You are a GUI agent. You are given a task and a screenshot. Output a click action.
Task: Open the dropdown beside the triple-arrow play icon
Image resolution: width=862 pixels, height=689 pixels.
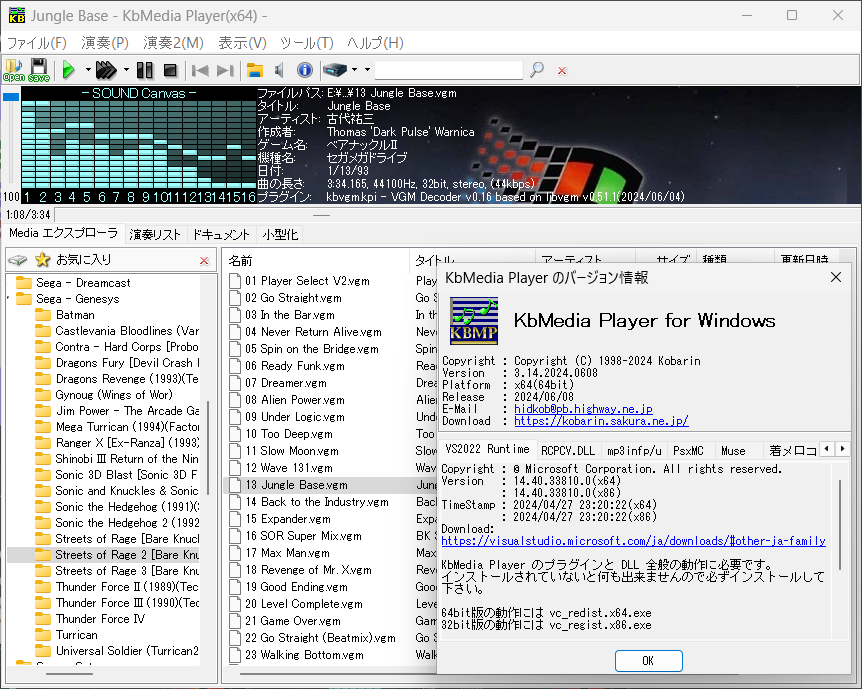click(126, 70)
